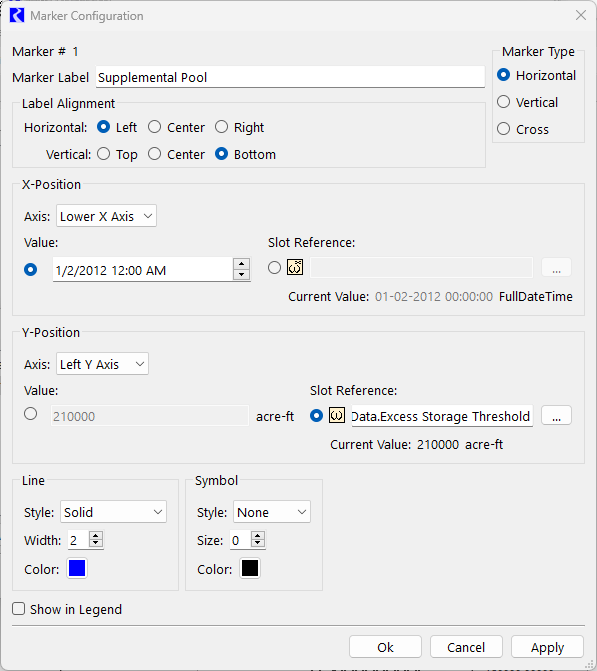Increase the X-Position date value with up arrow

[x=242, y=264]
